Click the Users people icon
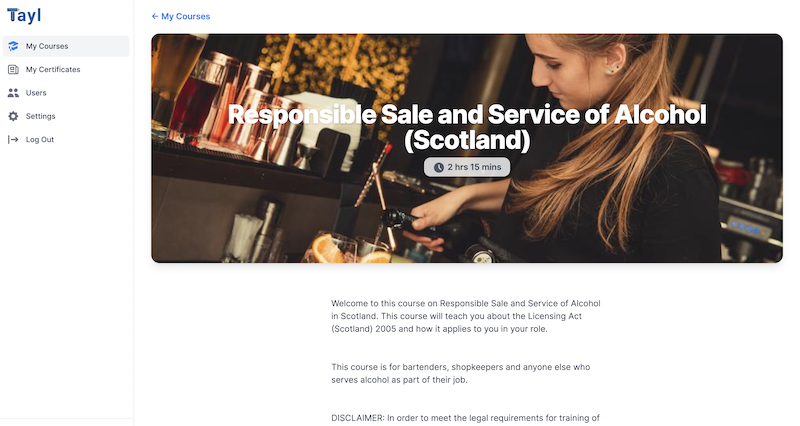 tap(13, 93)
